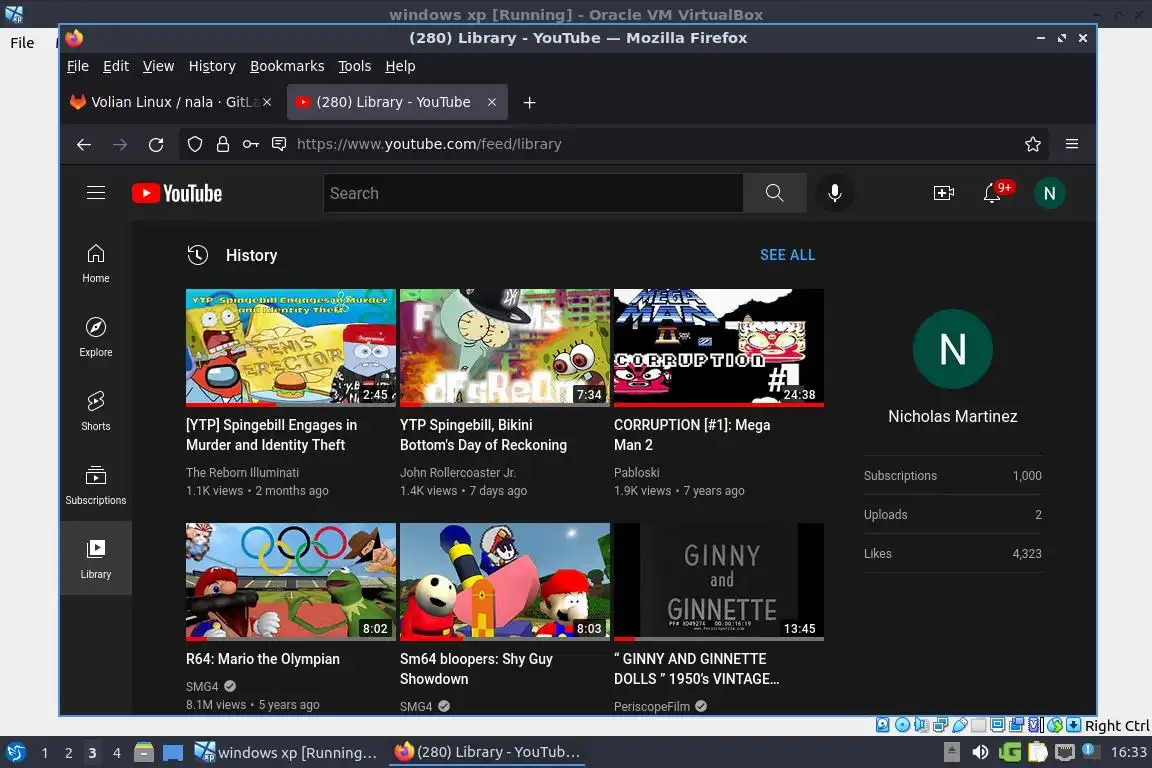
Task: Open Firefox File menu
Action: click(78, 66)
